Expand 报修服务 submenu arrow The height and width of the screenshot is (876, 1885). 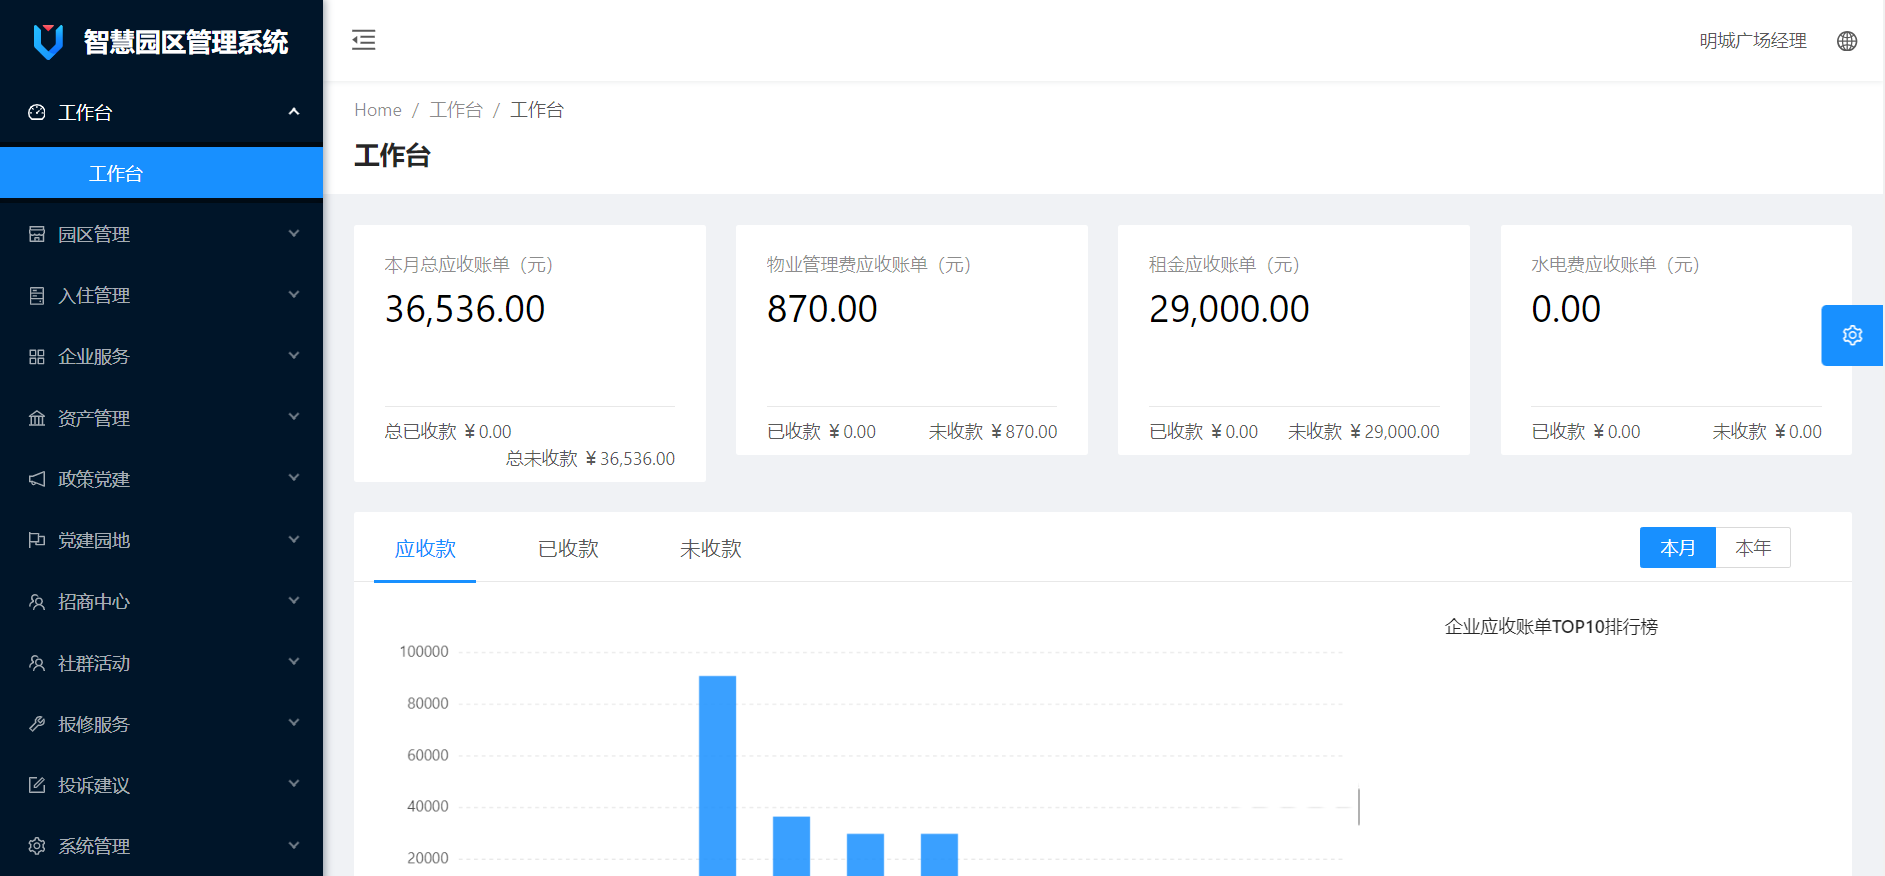point(294,722)
